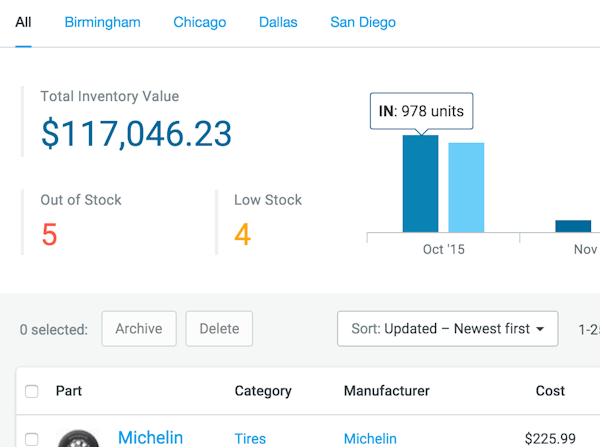Click the orange Low Stock count
The image size is (600, 447).
[x=242, y=235]
